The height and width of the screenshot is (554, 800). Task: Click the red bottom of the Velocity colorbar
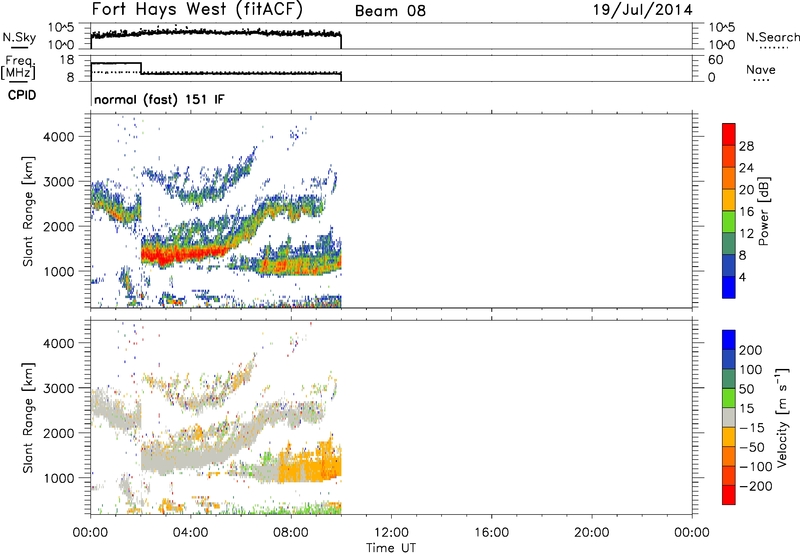coord(729,495)
